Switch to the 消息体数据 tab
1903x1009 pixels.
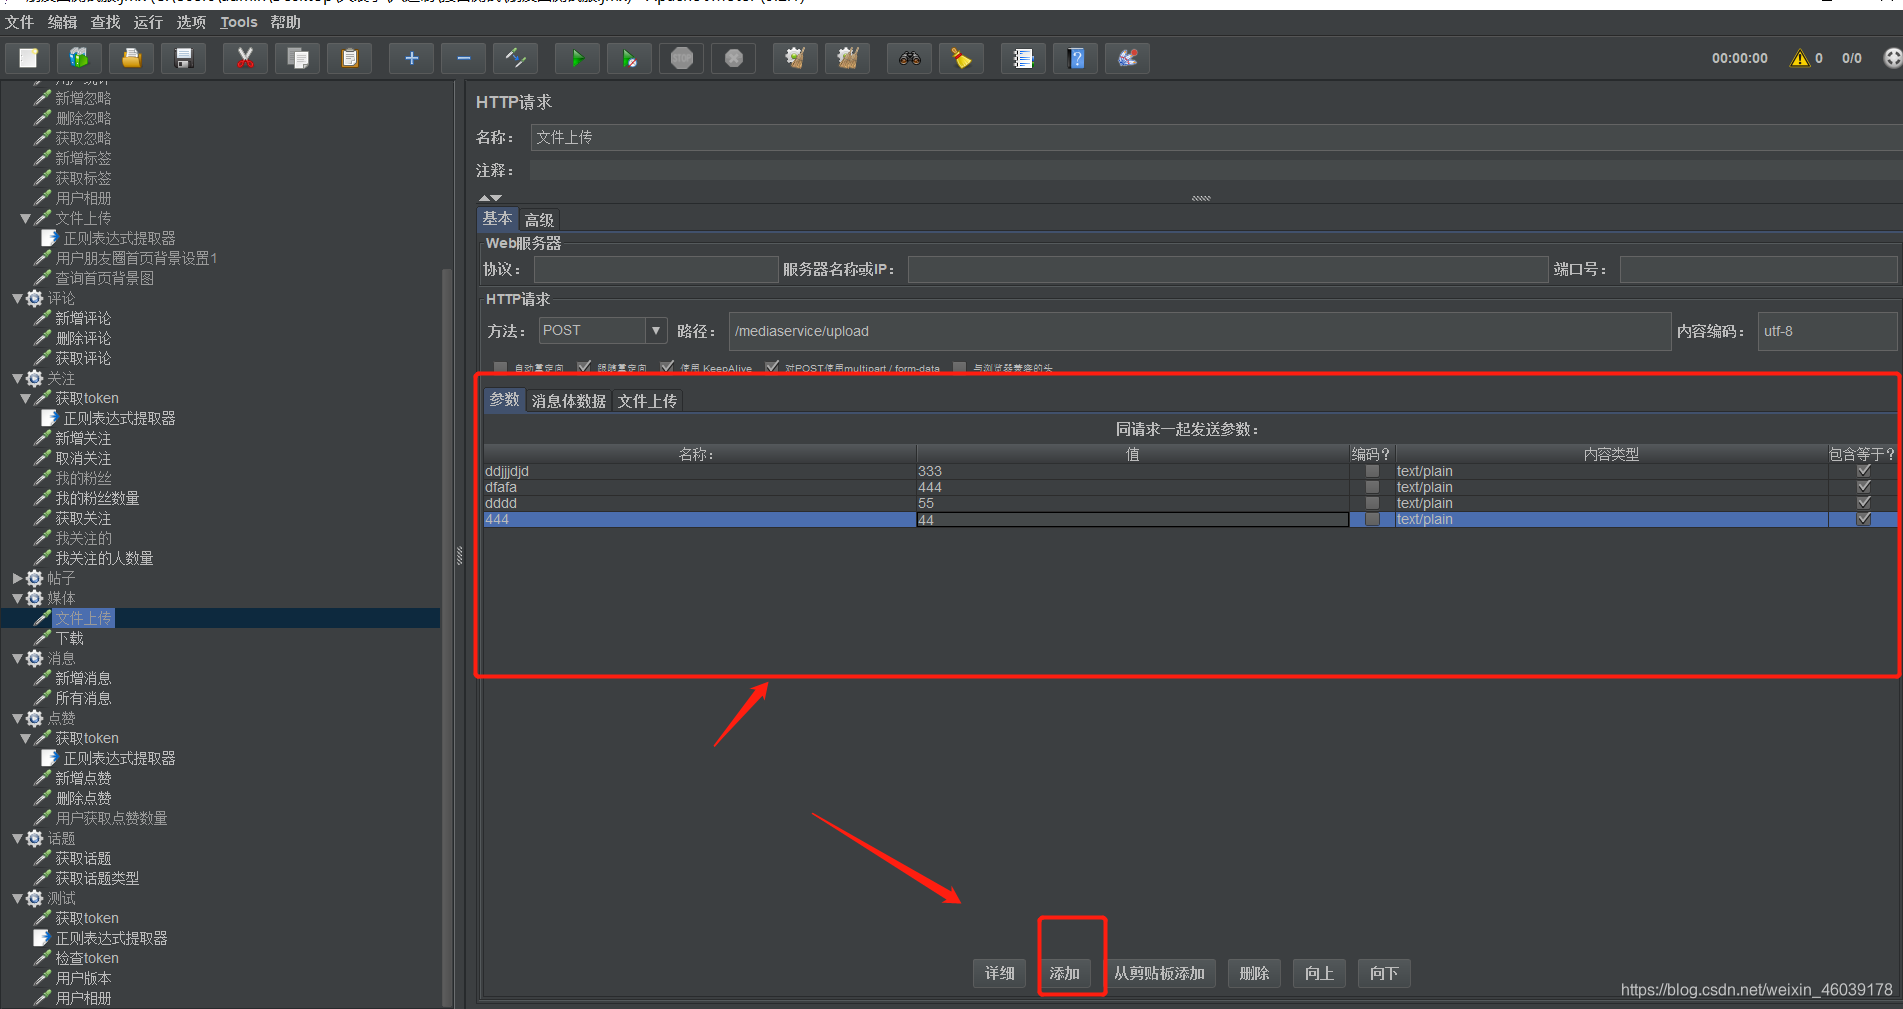tap(568, 401)
